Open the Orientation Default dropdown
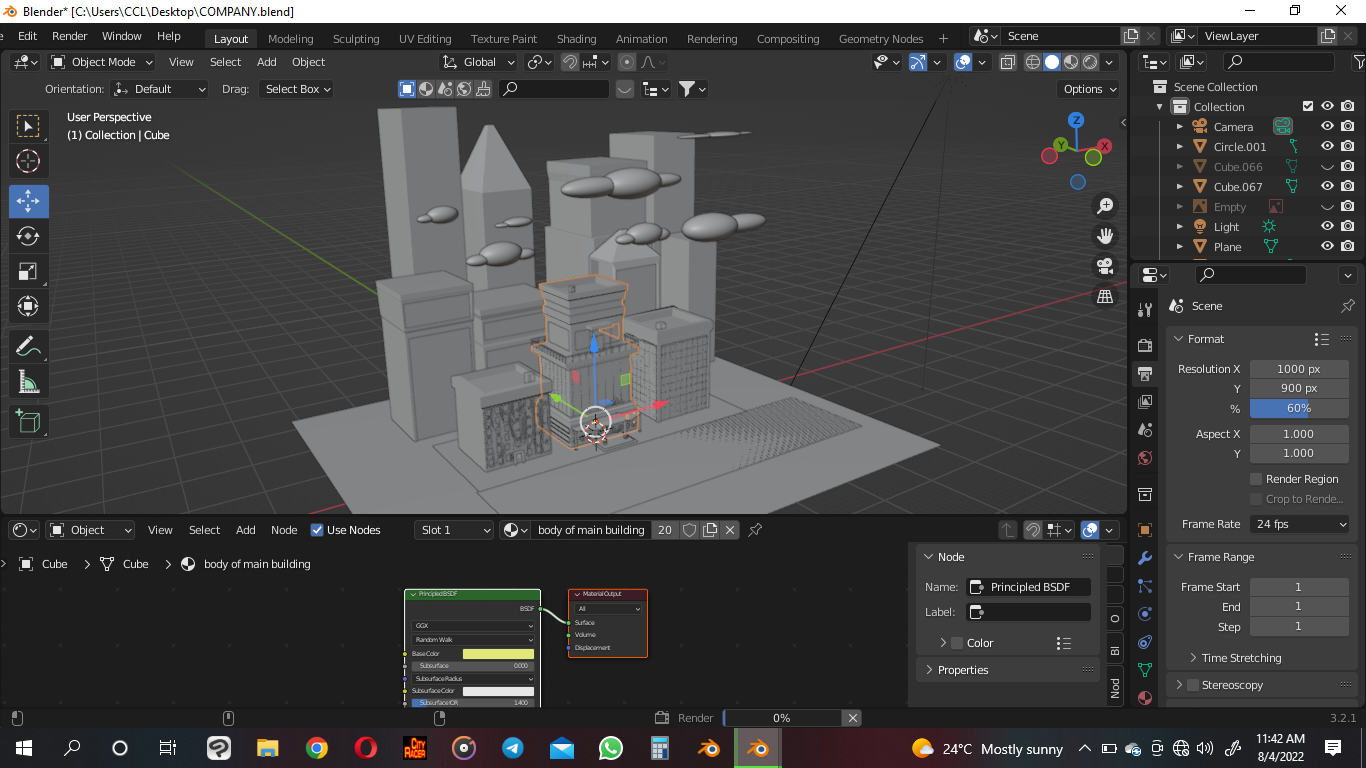The width and height of the screenshot is (1366, 768). 160,89
